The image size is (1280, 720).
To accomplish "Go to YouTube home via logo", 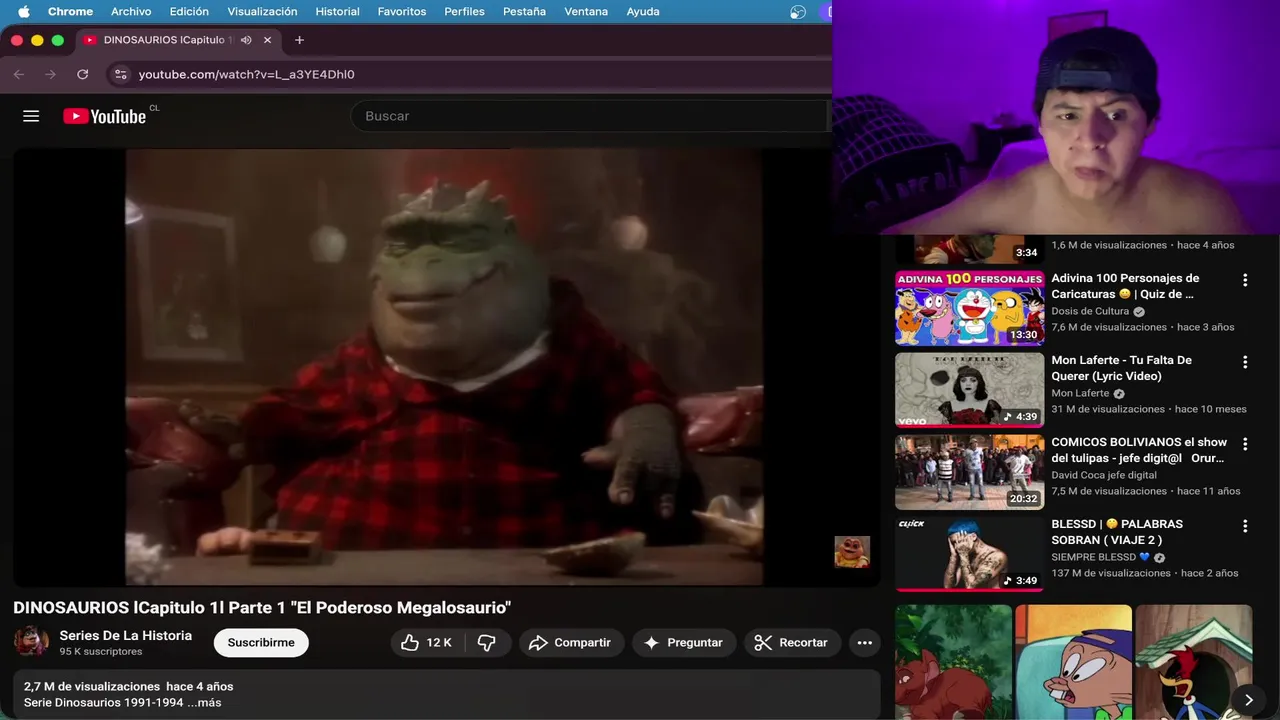I will click(105, 116).
